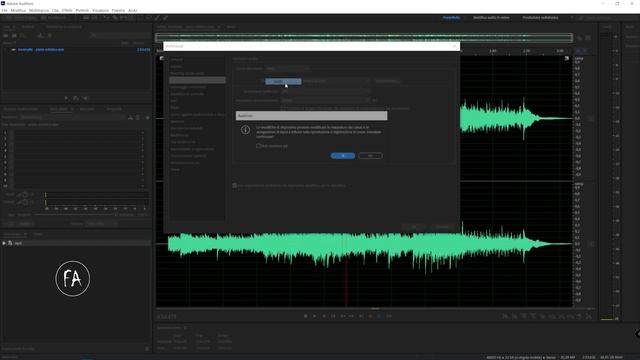Click the timecode display at the editor's bottom left
The image size is (640, 360).
click(x=167, y=317)
